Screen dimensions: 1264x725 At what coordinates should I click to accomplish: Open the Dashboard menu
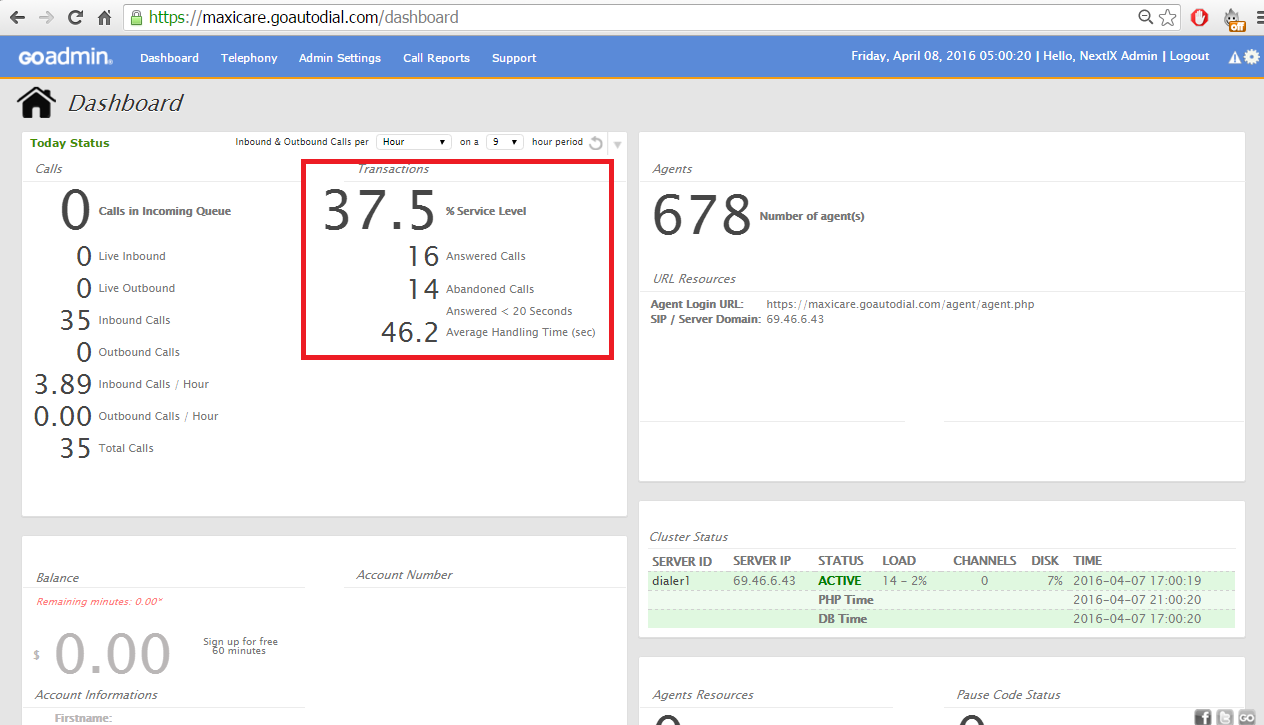[169, 58]
